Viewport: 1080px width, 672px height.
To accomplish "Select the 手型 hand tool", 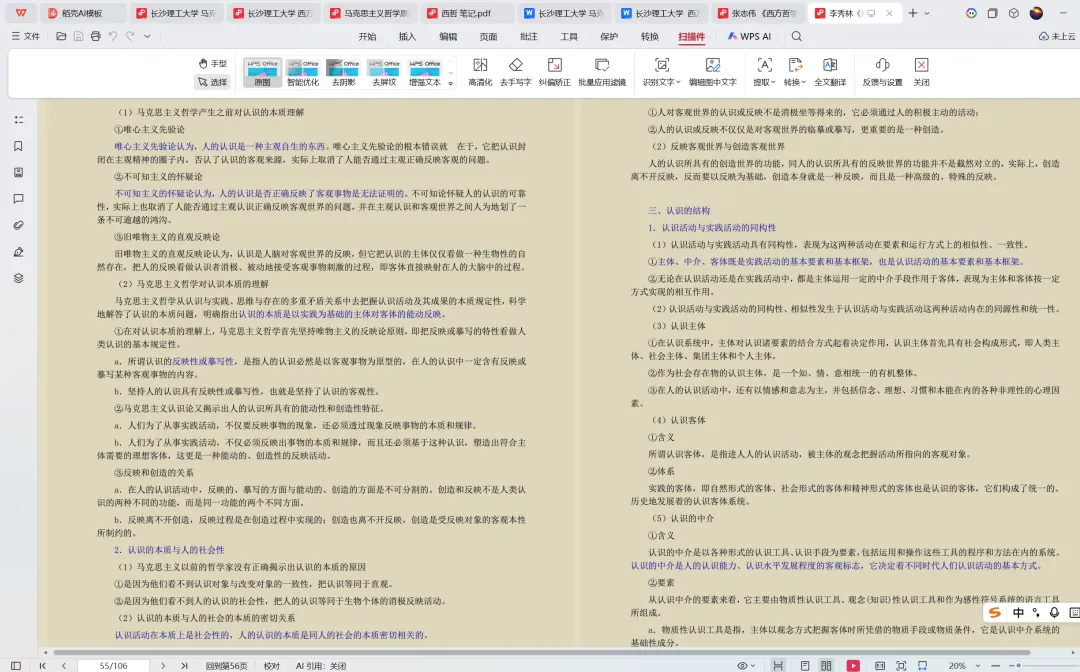I will [213, 63].
